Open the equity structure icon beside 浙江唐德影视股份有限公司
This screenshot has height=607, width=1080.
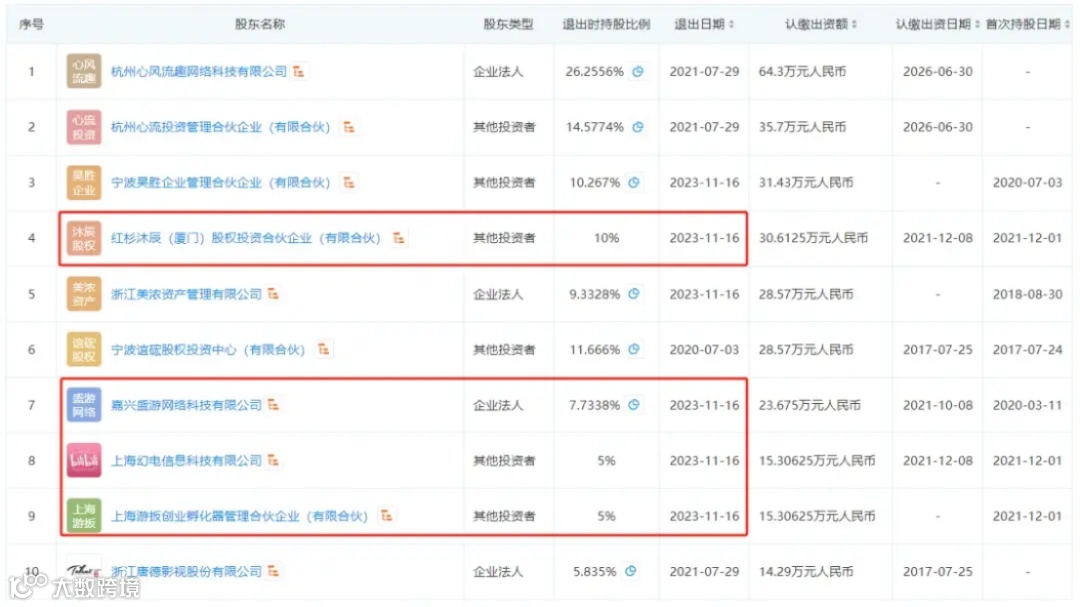coord(273,571)
